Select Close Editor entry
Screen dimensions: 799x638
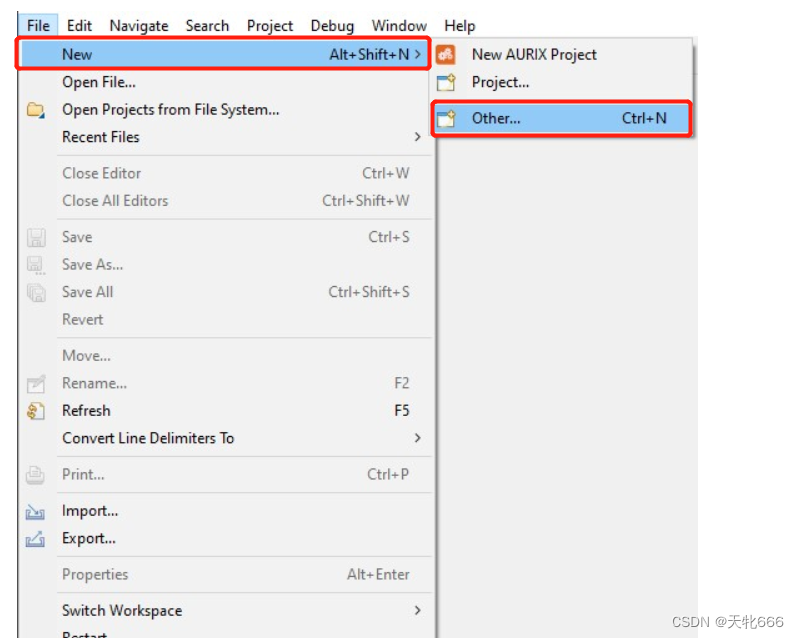(x=226, y=173)
